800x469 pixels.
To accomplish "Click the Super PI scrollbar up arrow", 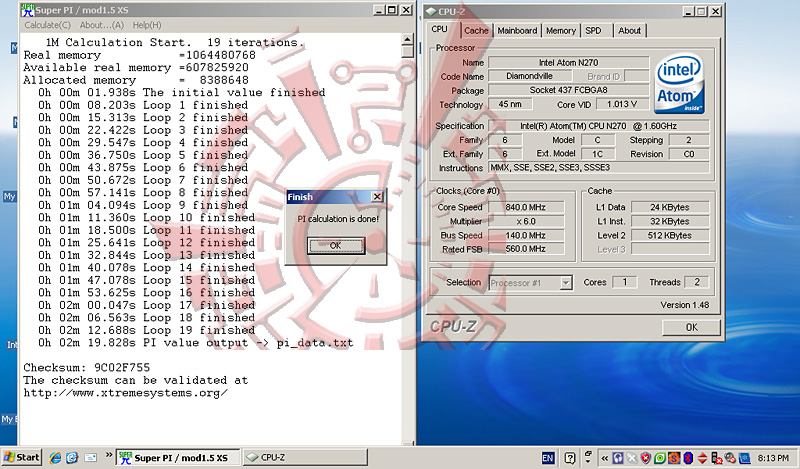I will tap(407, 39).
